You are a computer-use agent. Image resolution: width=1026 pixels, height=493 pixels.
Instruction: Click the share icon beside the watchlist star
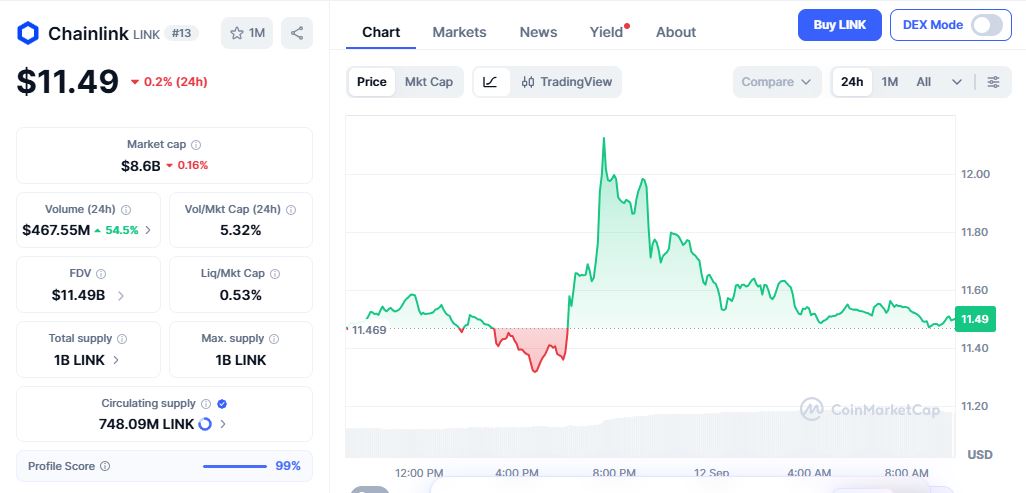296,33
